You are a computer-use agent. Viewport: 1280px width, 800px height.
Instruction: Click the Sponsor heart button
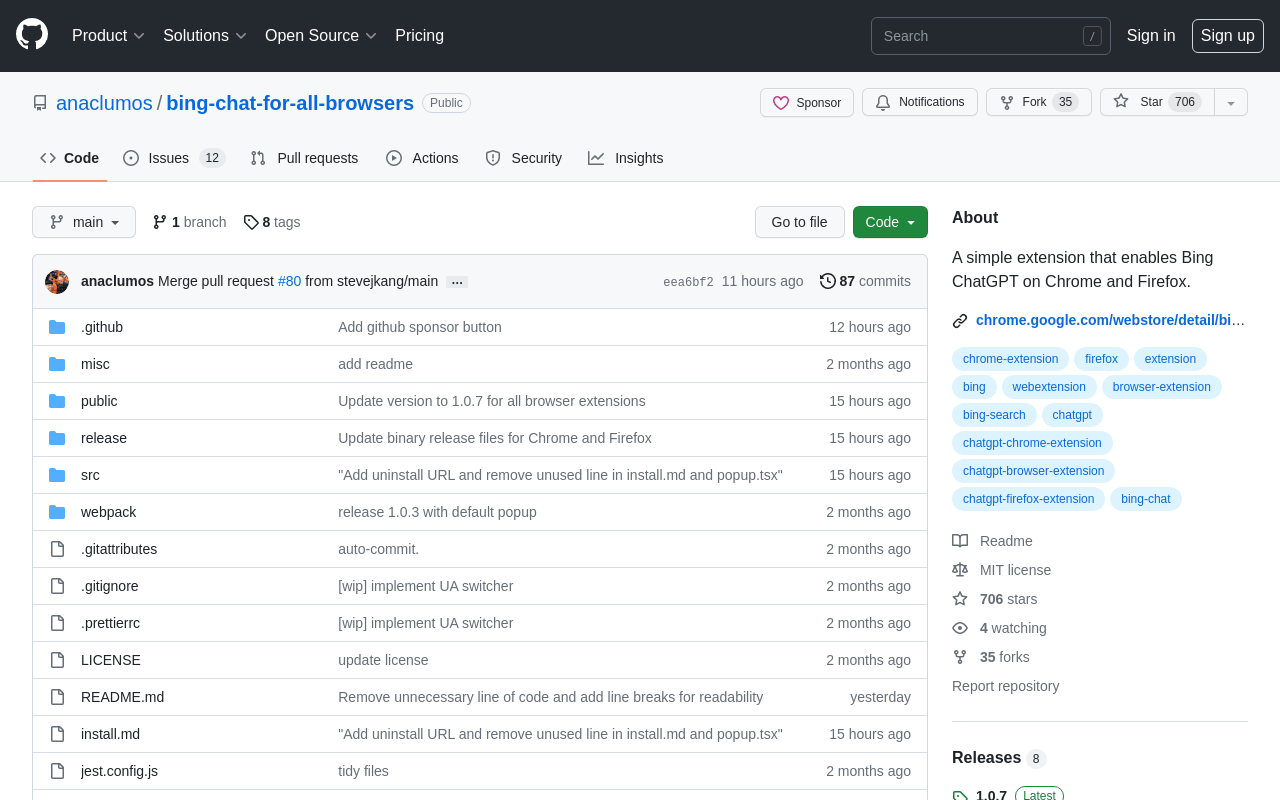(807, 102)
